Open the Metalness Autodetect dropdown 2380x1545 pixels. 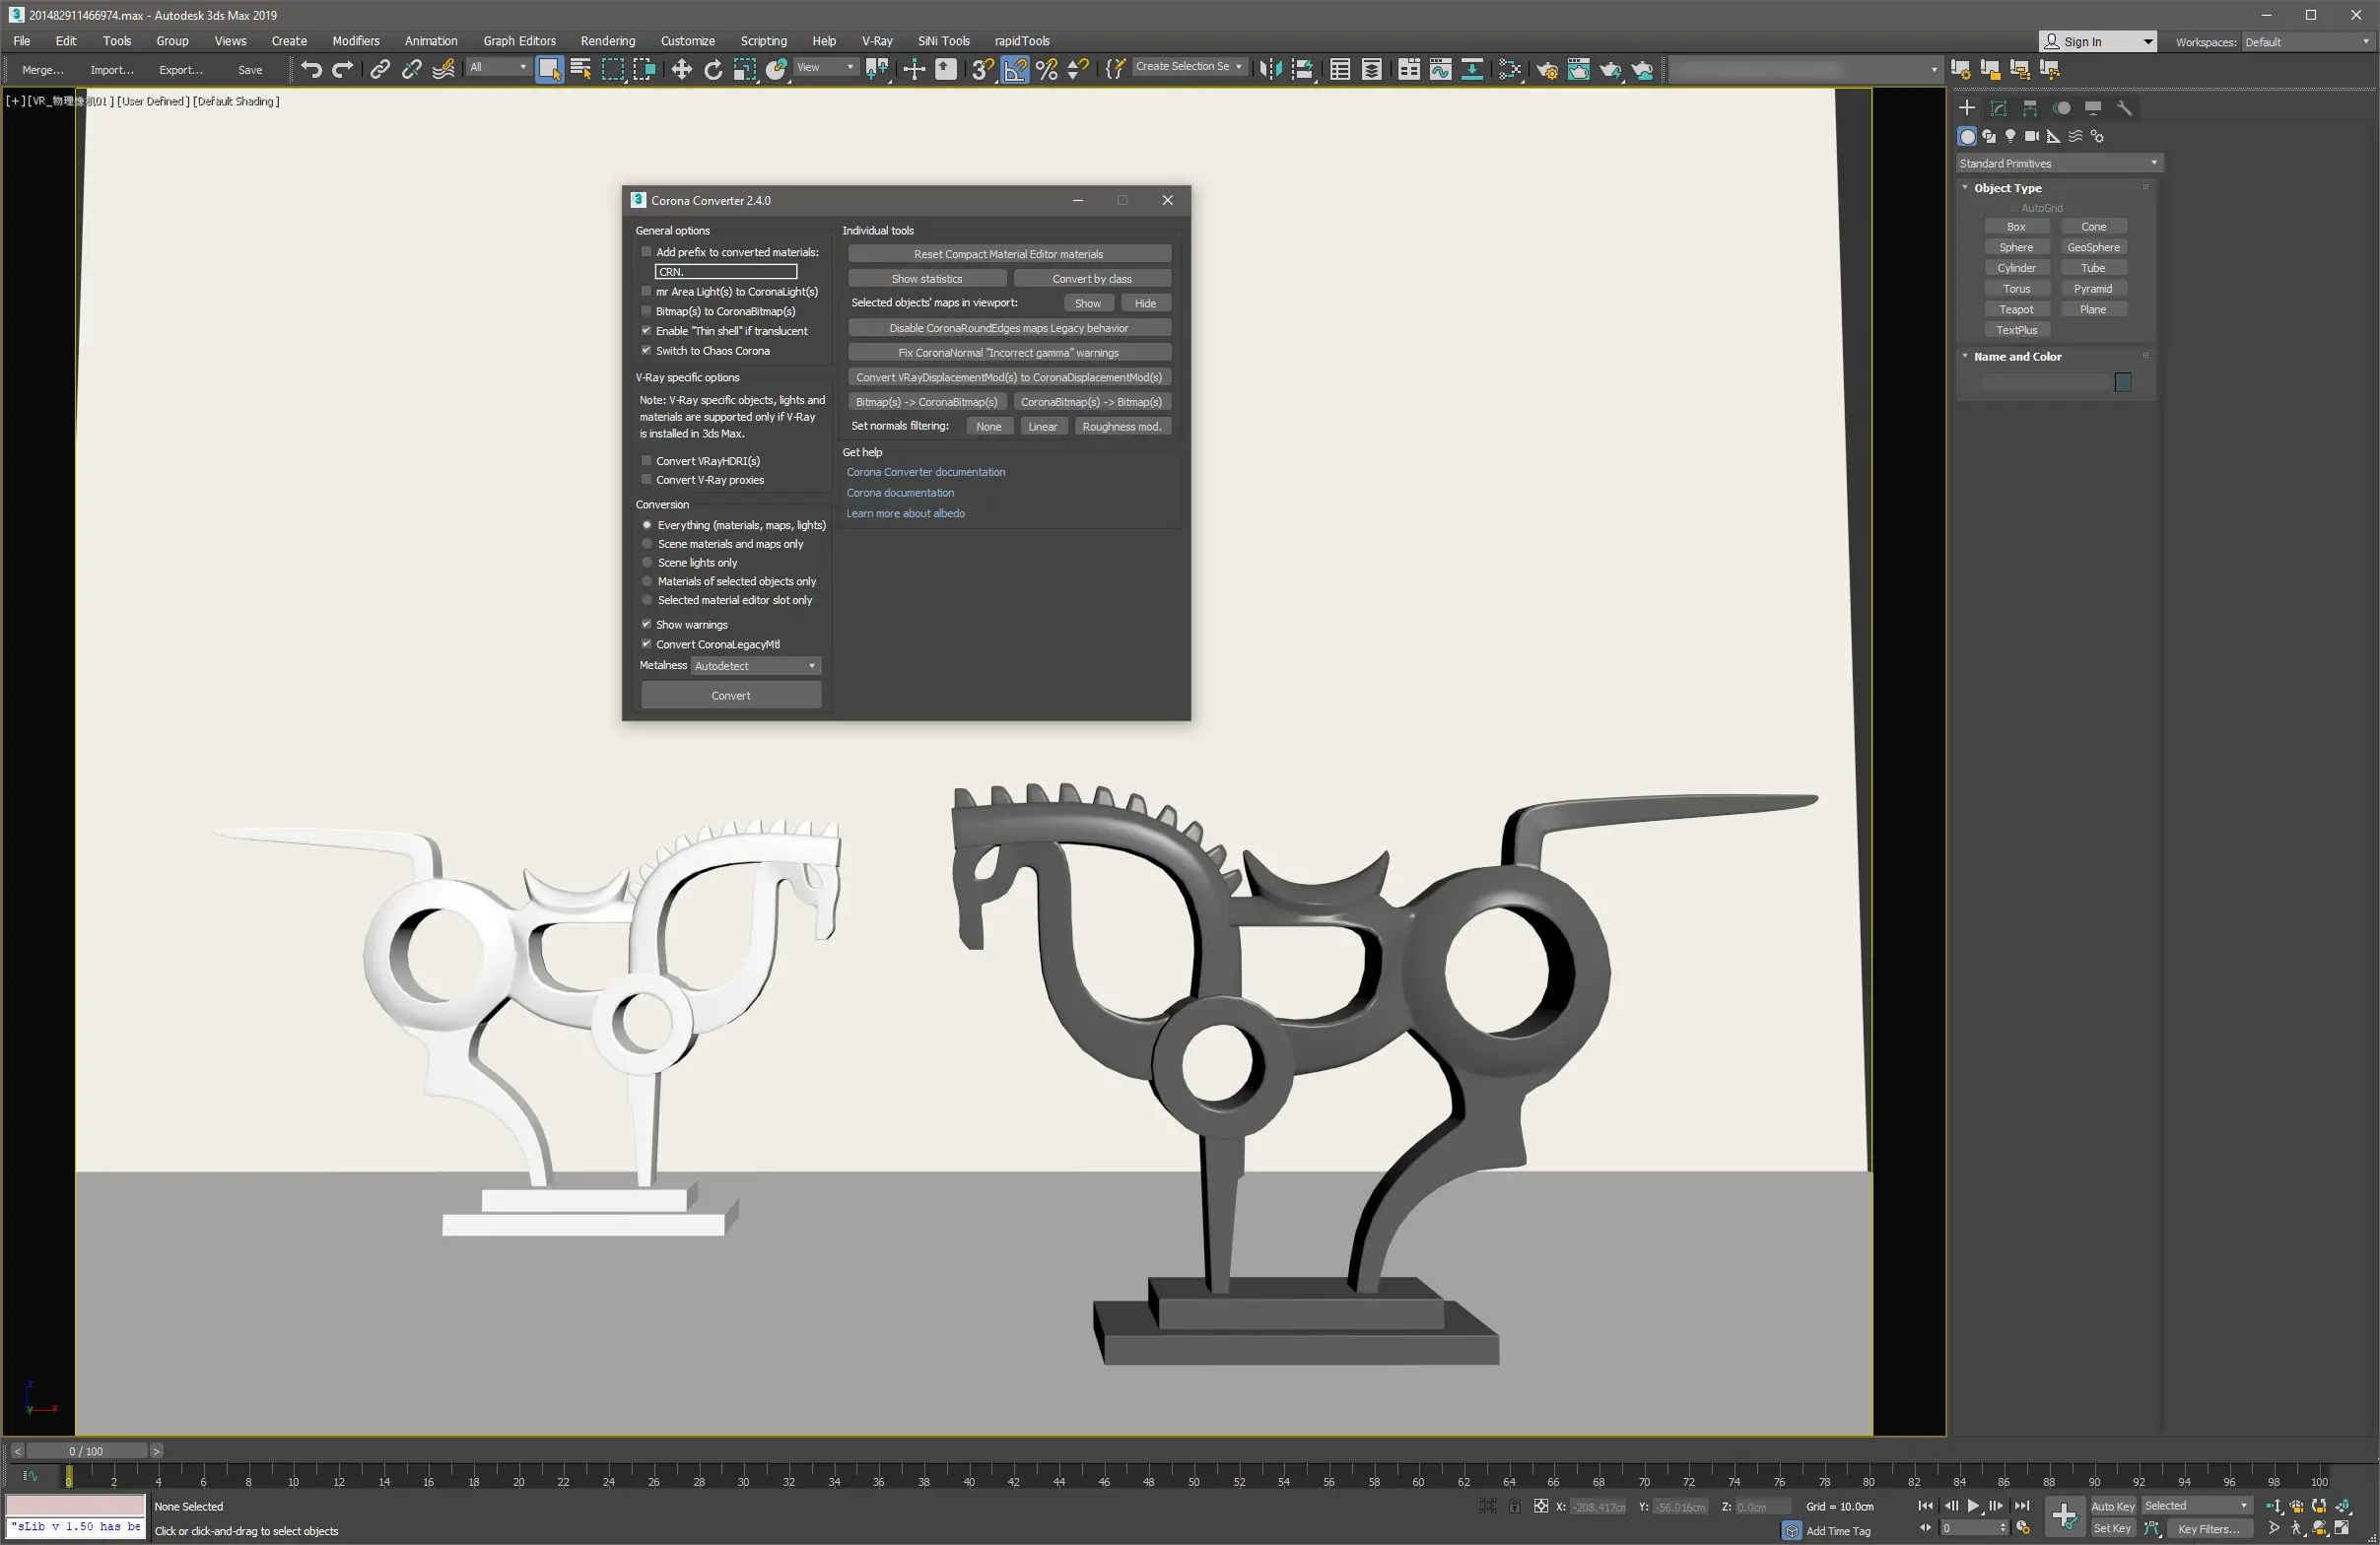pyautogui.click(x=755, y=666)
